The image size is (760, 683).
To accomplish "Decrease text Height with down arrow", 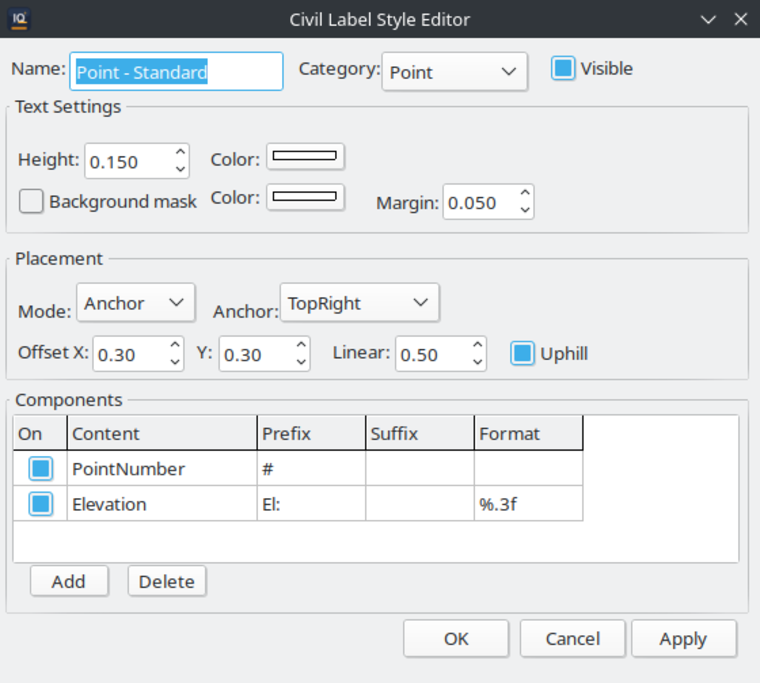I will [x=180, y=169].
